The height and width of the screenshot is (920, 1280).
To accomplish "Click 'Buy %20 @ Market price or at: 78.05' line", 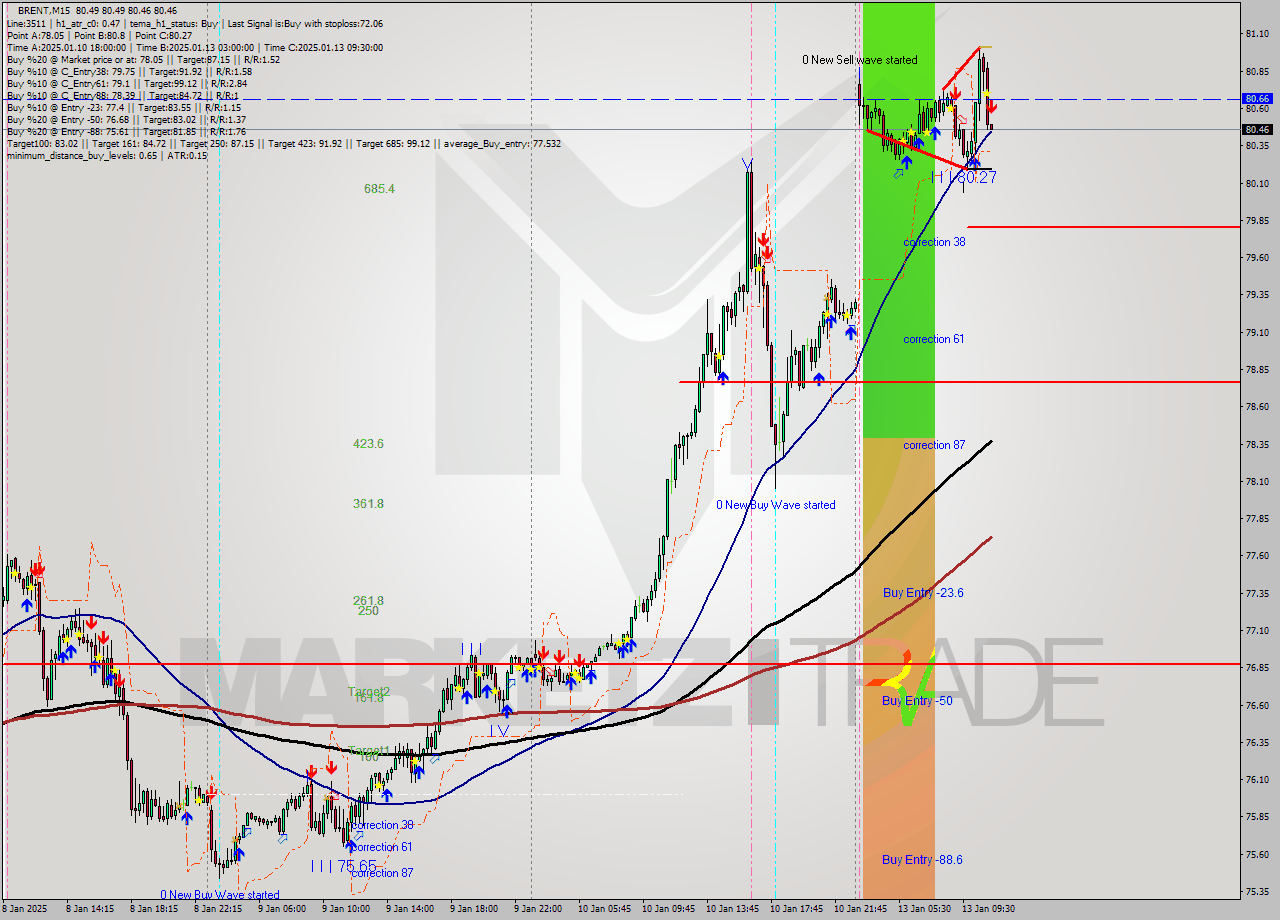I will click(143, 59).
